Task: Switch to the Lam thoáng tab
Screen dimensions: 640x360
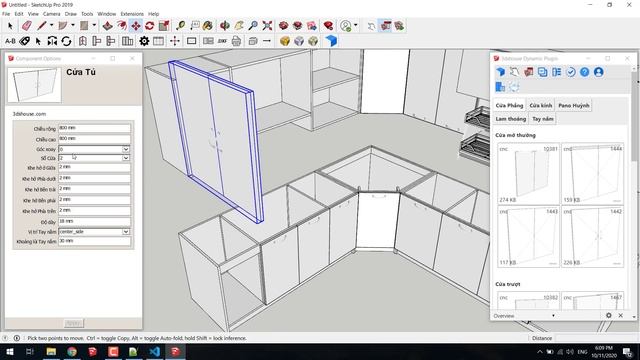Action: coord(511,119)
